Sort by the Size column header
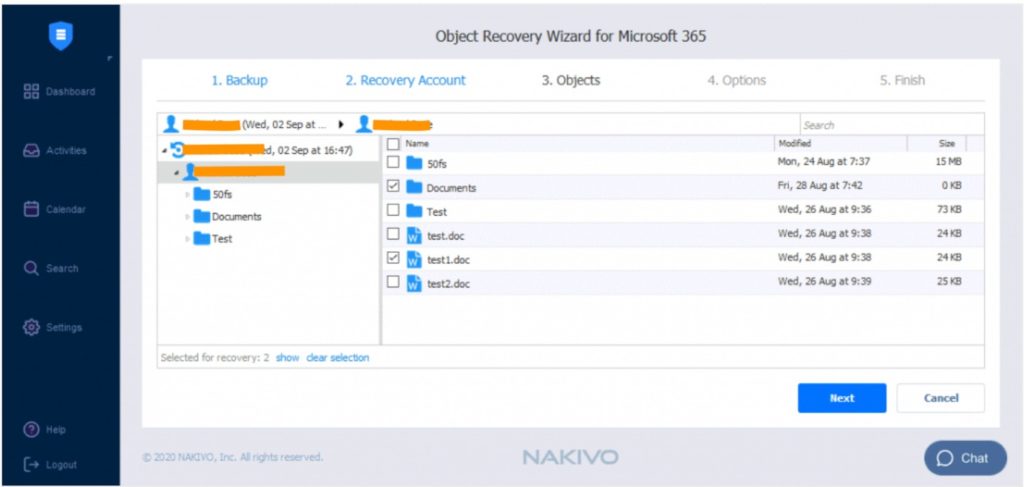Screen dimensions: 1024x487 coord(947,144)
